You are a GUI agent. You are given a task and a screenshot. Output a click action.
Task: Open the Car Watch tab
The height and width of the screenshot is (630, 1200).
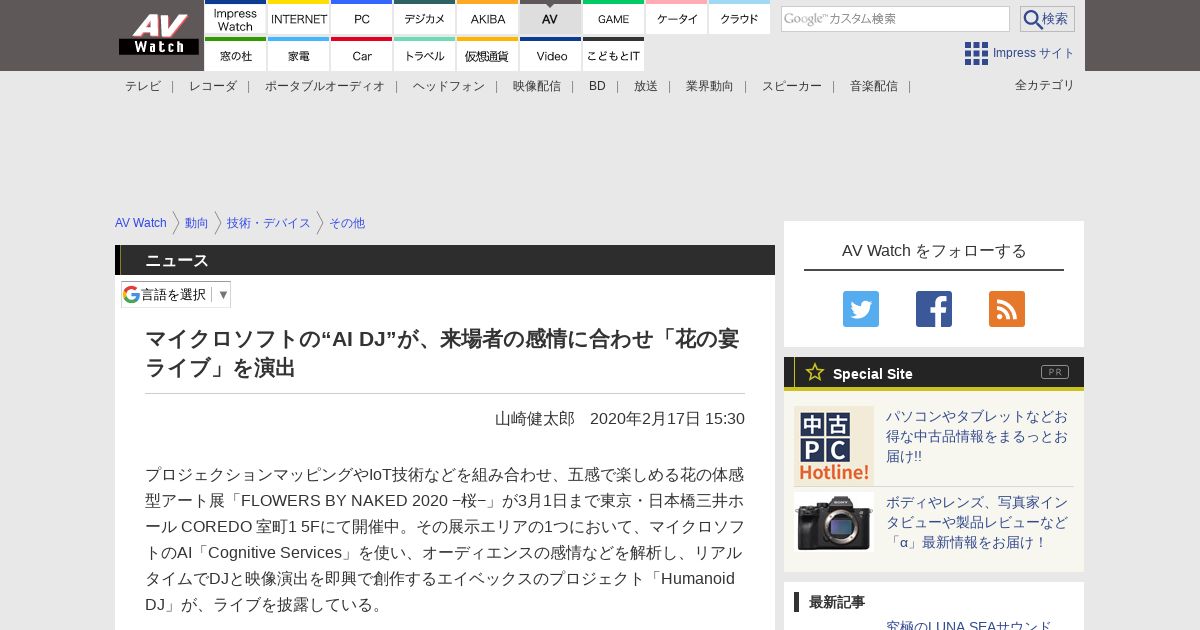point(362,55)
